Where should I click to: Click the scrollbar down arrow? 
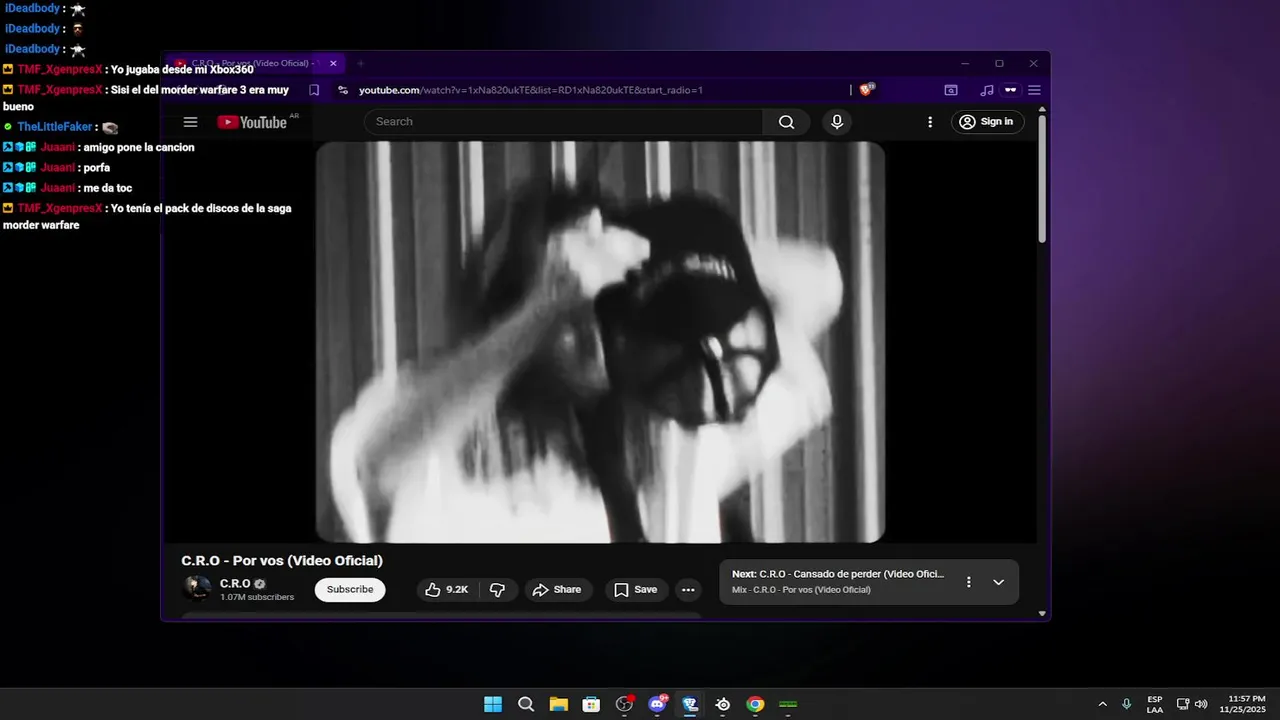coord(1042,613)
